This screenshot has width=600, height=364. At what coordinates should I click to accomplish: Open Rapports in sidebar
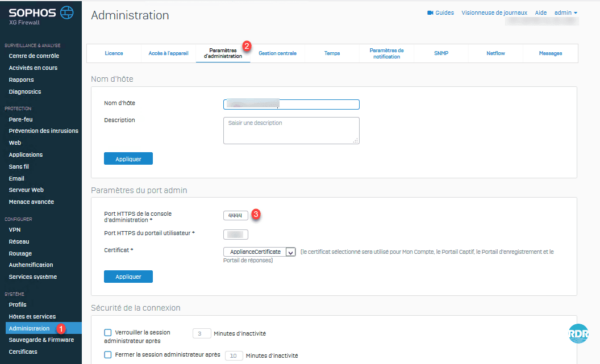tap(21, 80)
